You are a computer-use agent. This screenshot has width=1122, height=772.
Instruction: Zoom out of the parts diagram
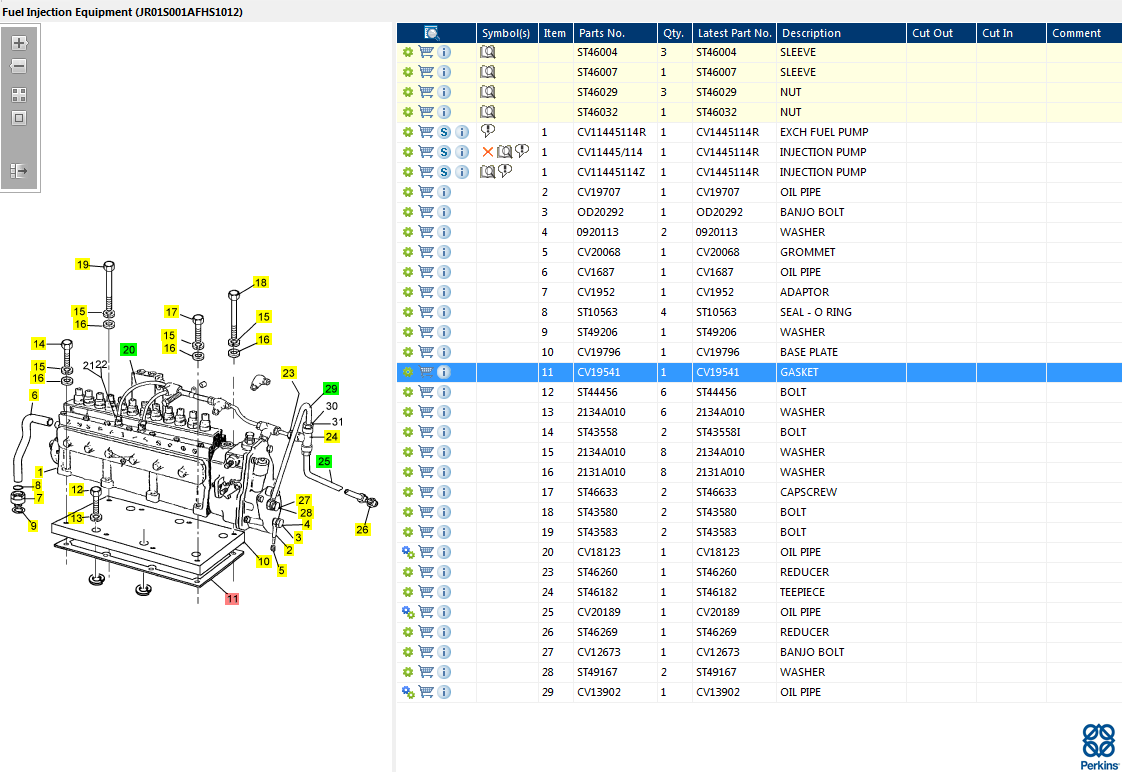19,67
